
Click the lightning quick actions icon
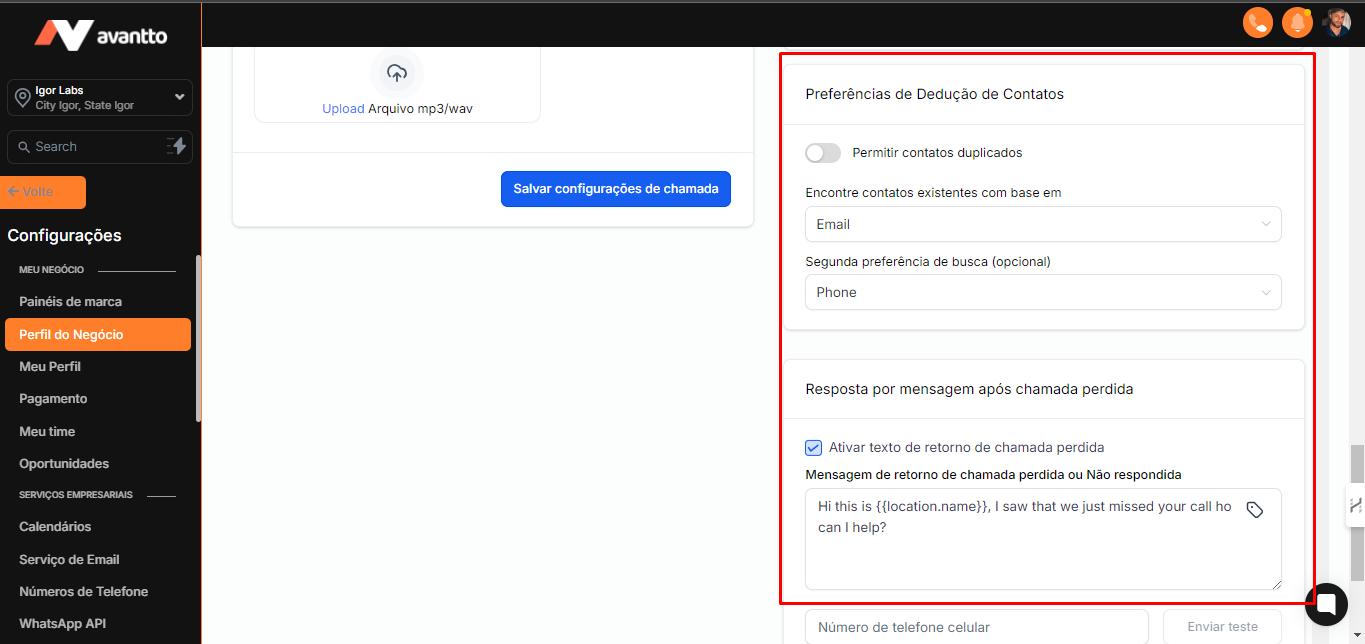click(177, 146)
